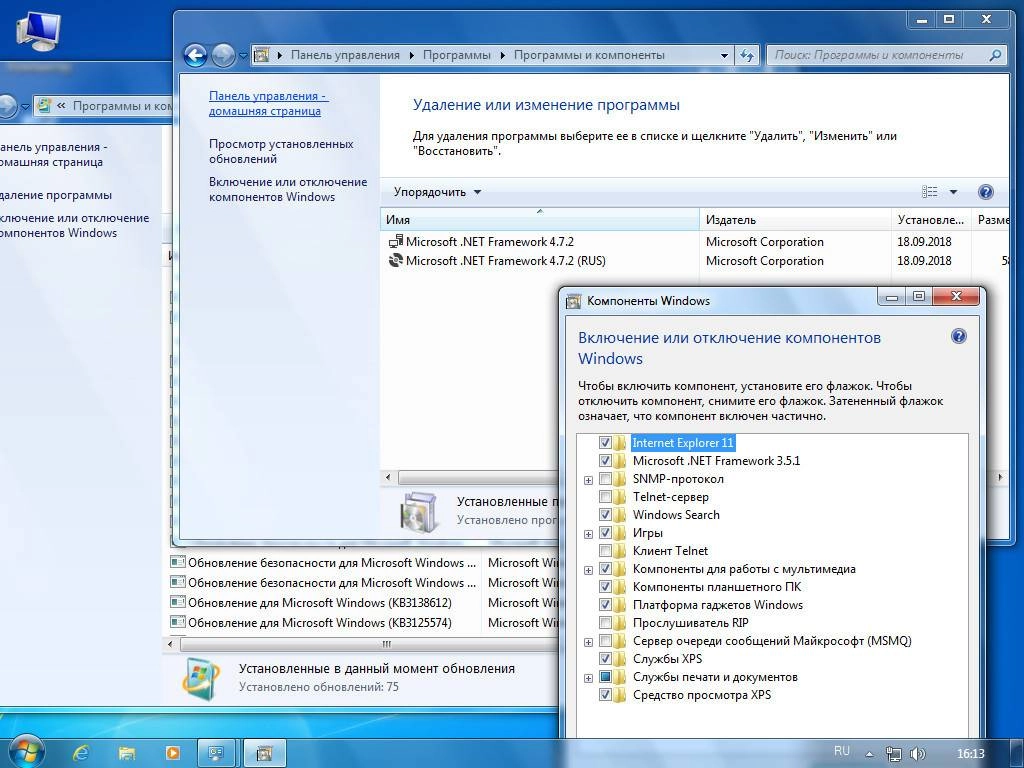
Task: Open Панель управления - домашняя страница link
Action: point(268,103)
